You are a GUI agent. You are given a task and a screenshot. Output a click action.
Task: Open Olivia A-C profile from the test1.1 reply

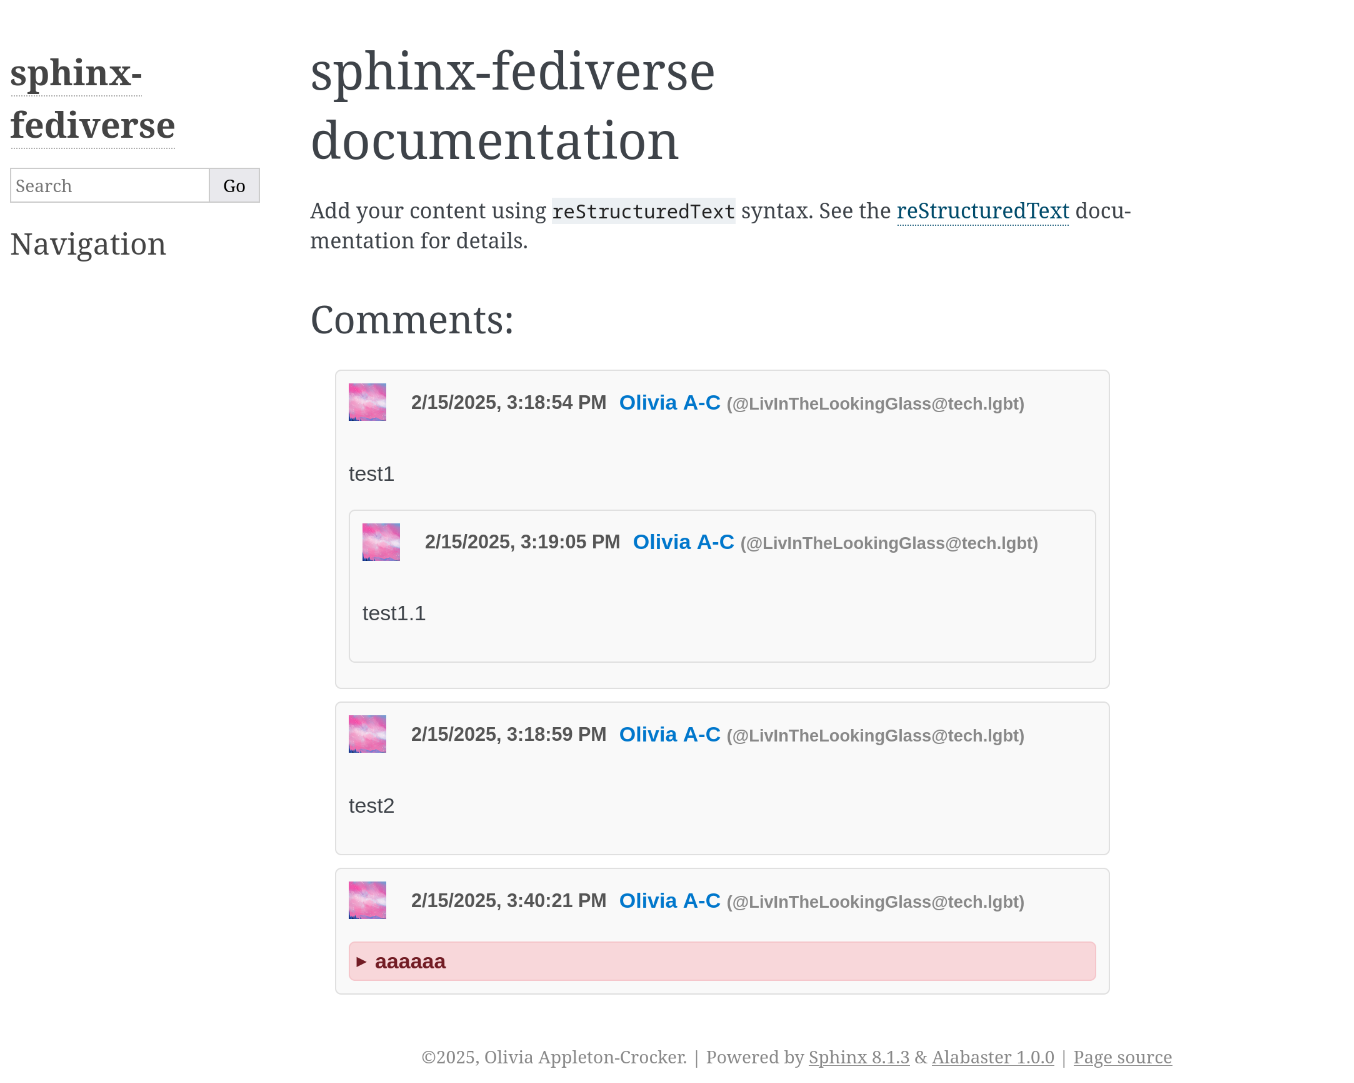683,542
